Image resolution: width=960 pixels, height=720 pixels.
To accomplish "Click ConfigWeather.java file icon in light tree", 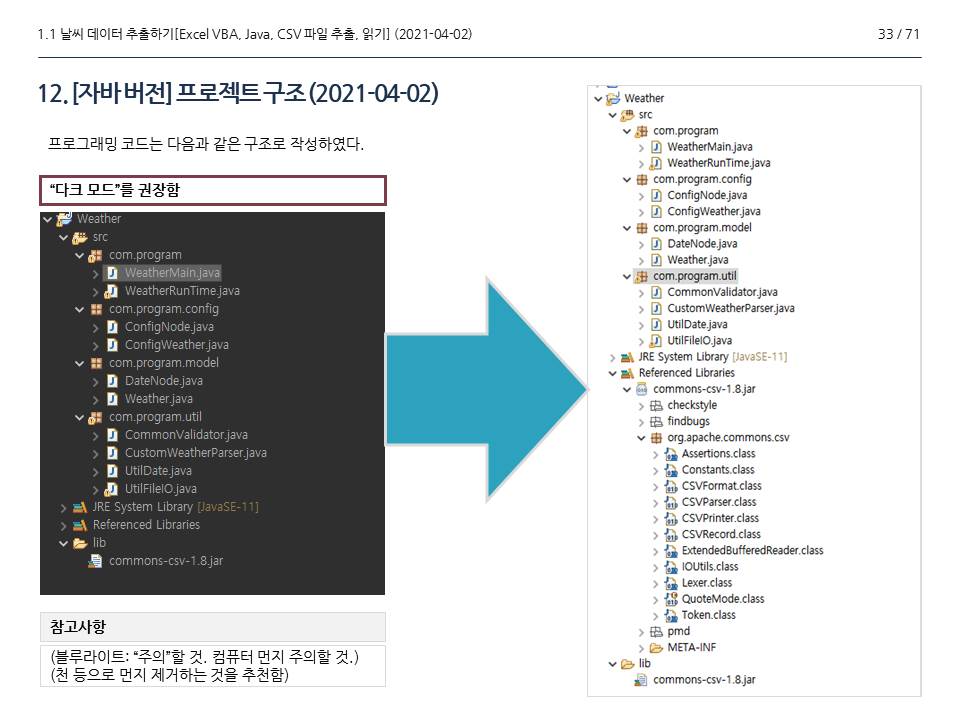I will 656,212.
